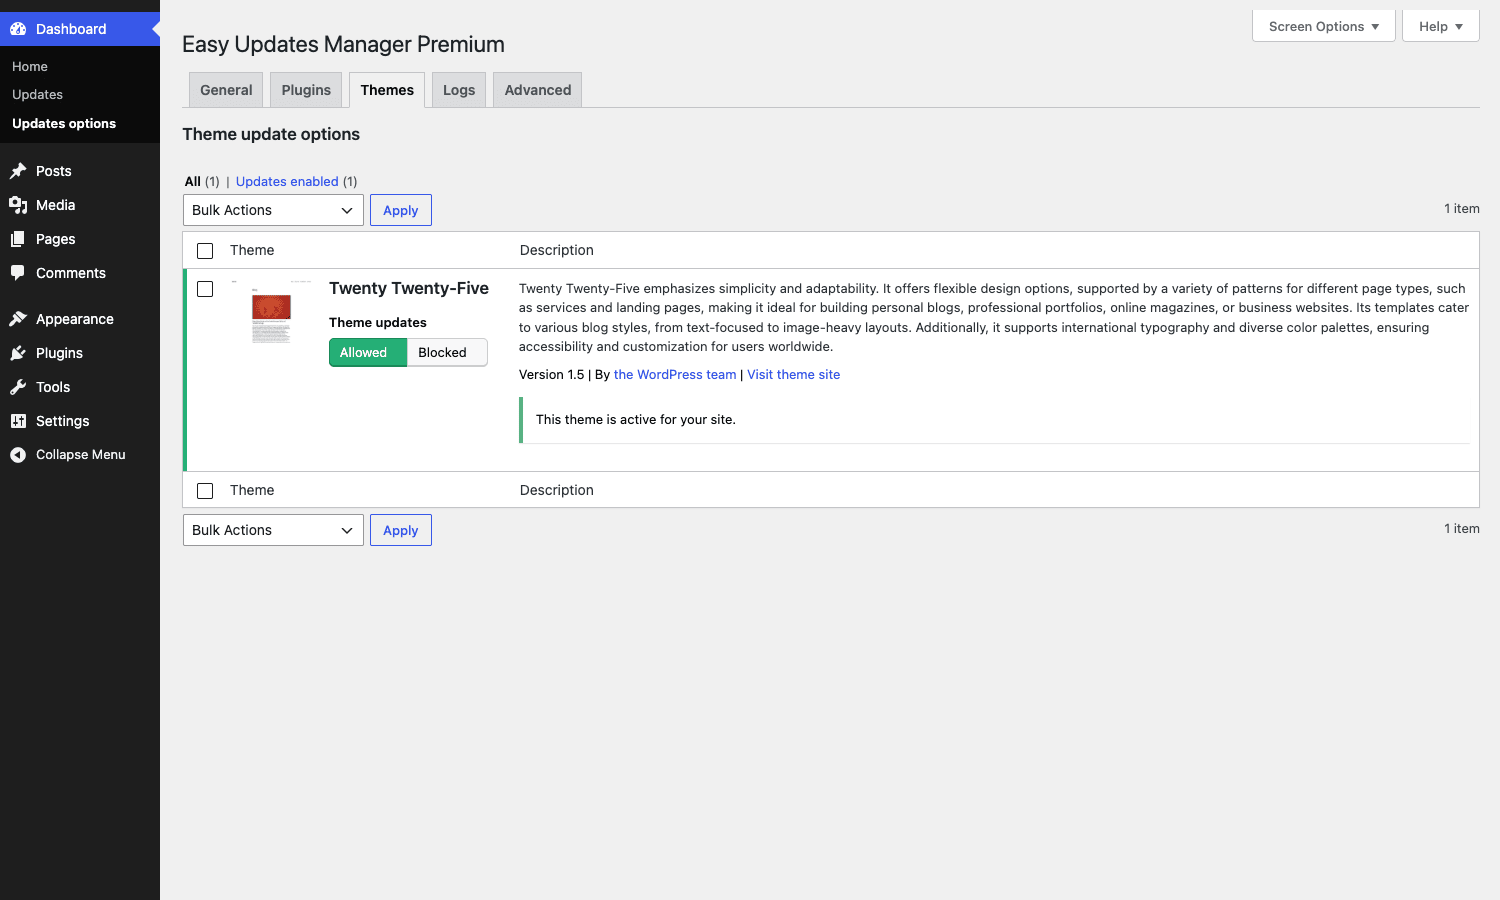
Task: Open the Visit theme site link
Action: pos(794,374)
